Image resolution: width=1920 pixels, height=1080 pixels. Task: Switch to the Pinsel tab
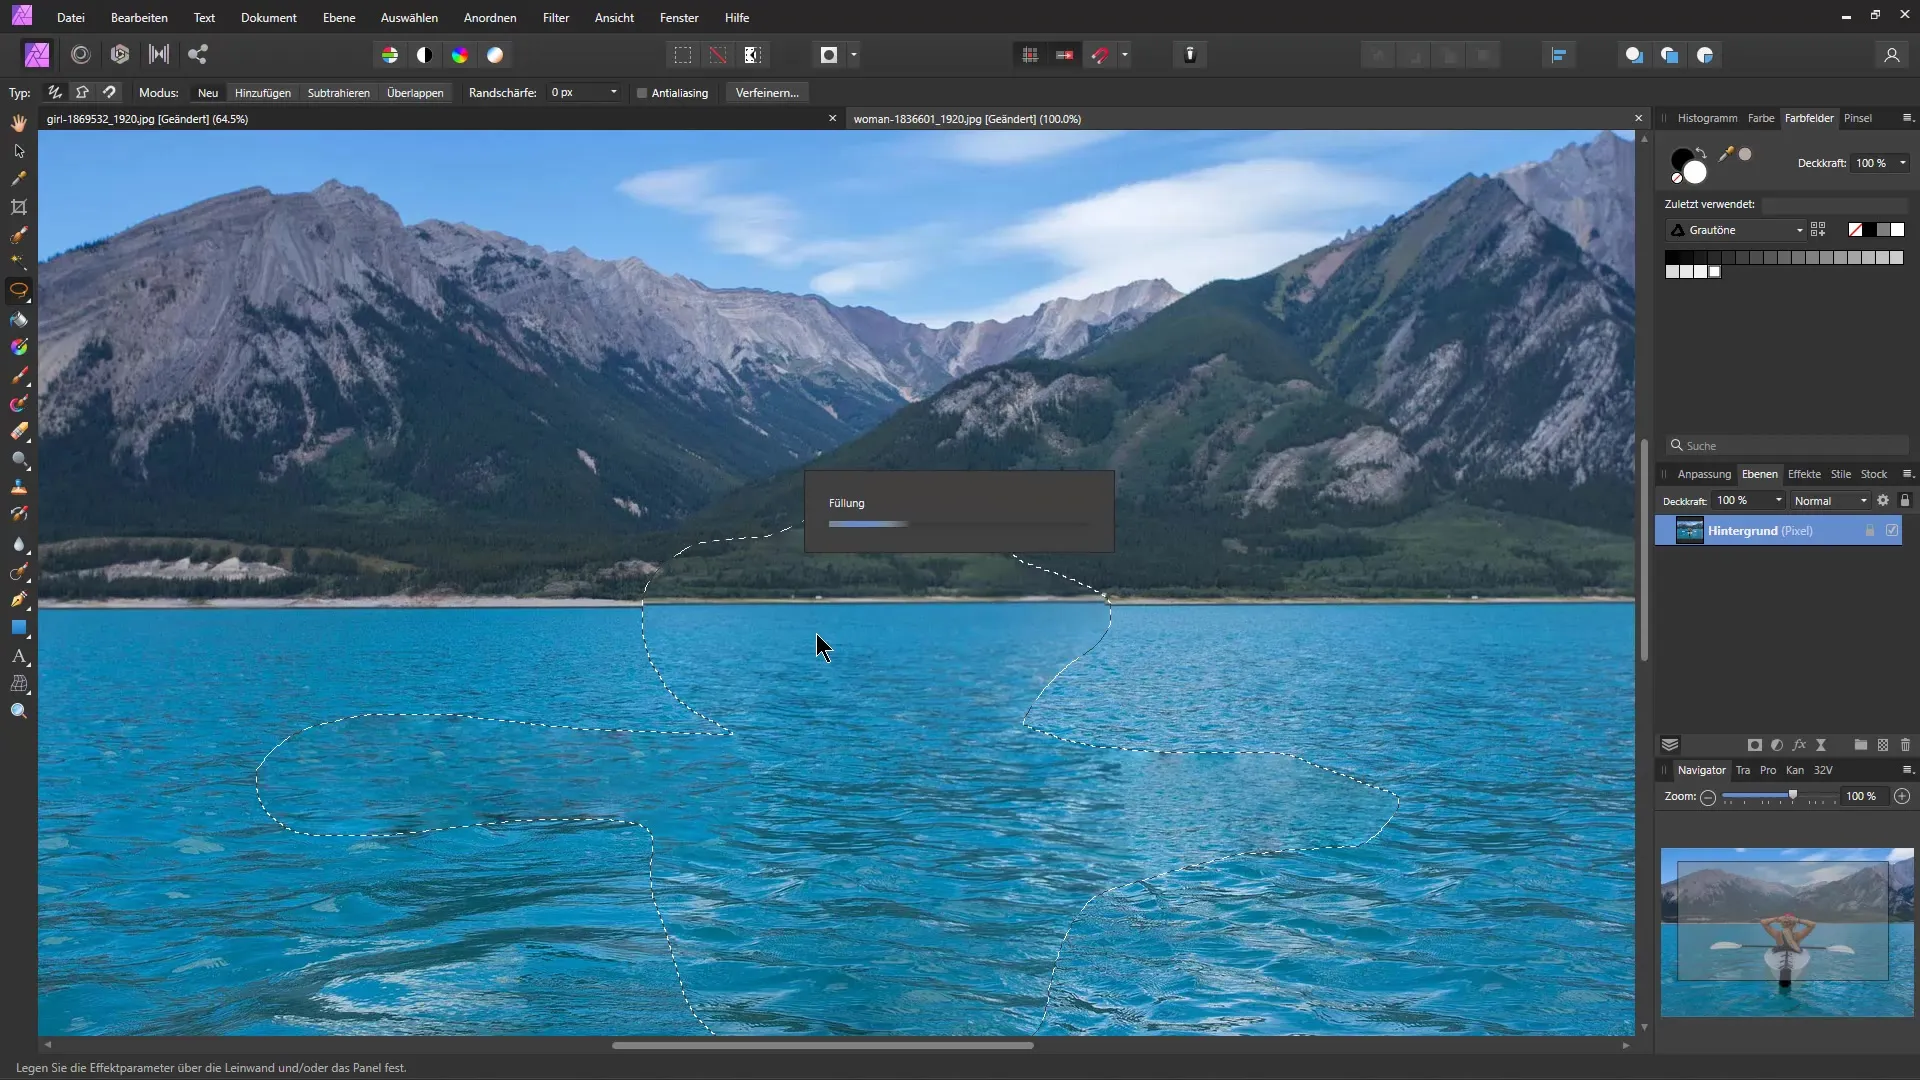click(x=1857, y=118)
